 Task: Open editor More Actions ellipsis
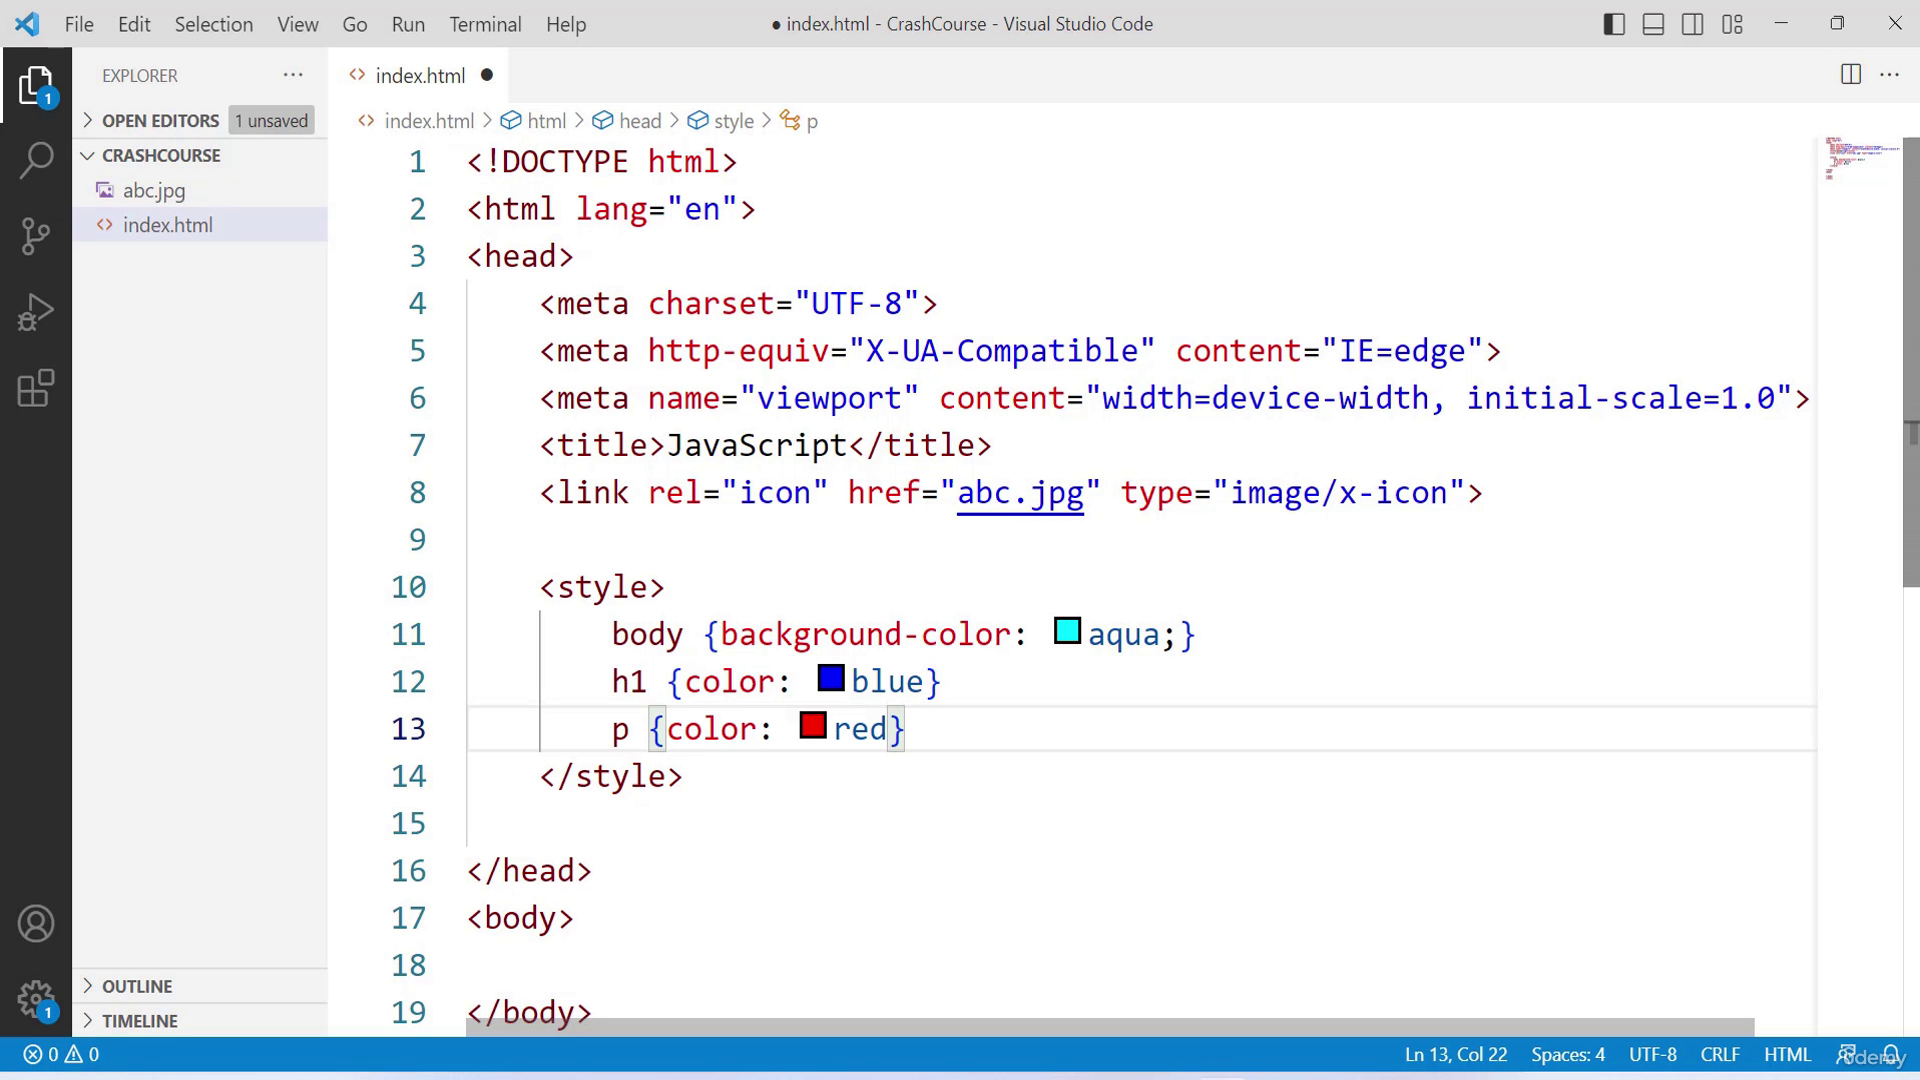click(1889, 74)
